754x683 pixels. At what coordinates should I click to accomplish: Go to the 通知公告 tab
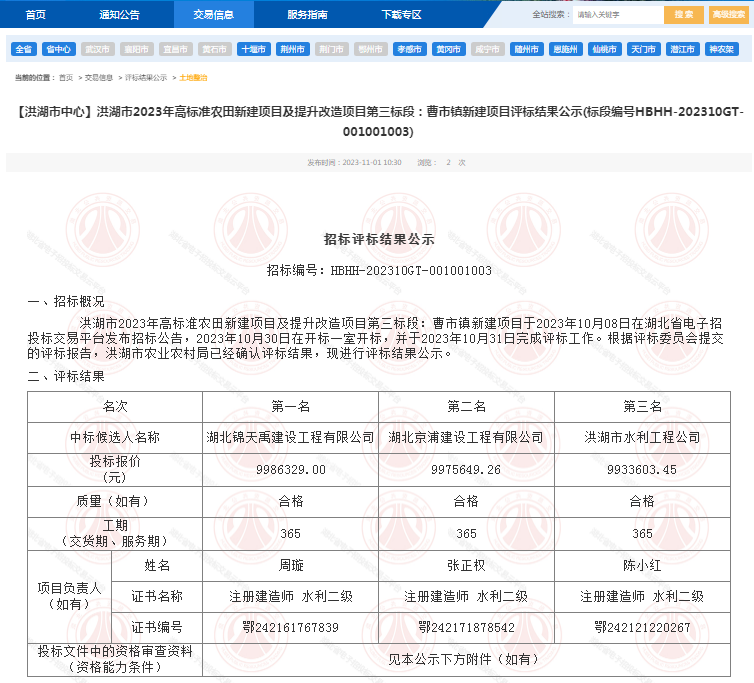[119, 15]
